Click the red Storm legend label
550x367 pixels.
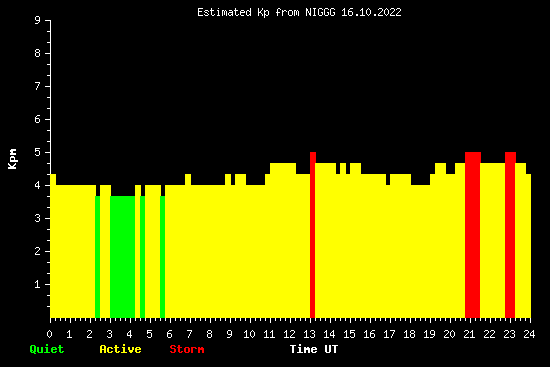(x=187, y=349)
